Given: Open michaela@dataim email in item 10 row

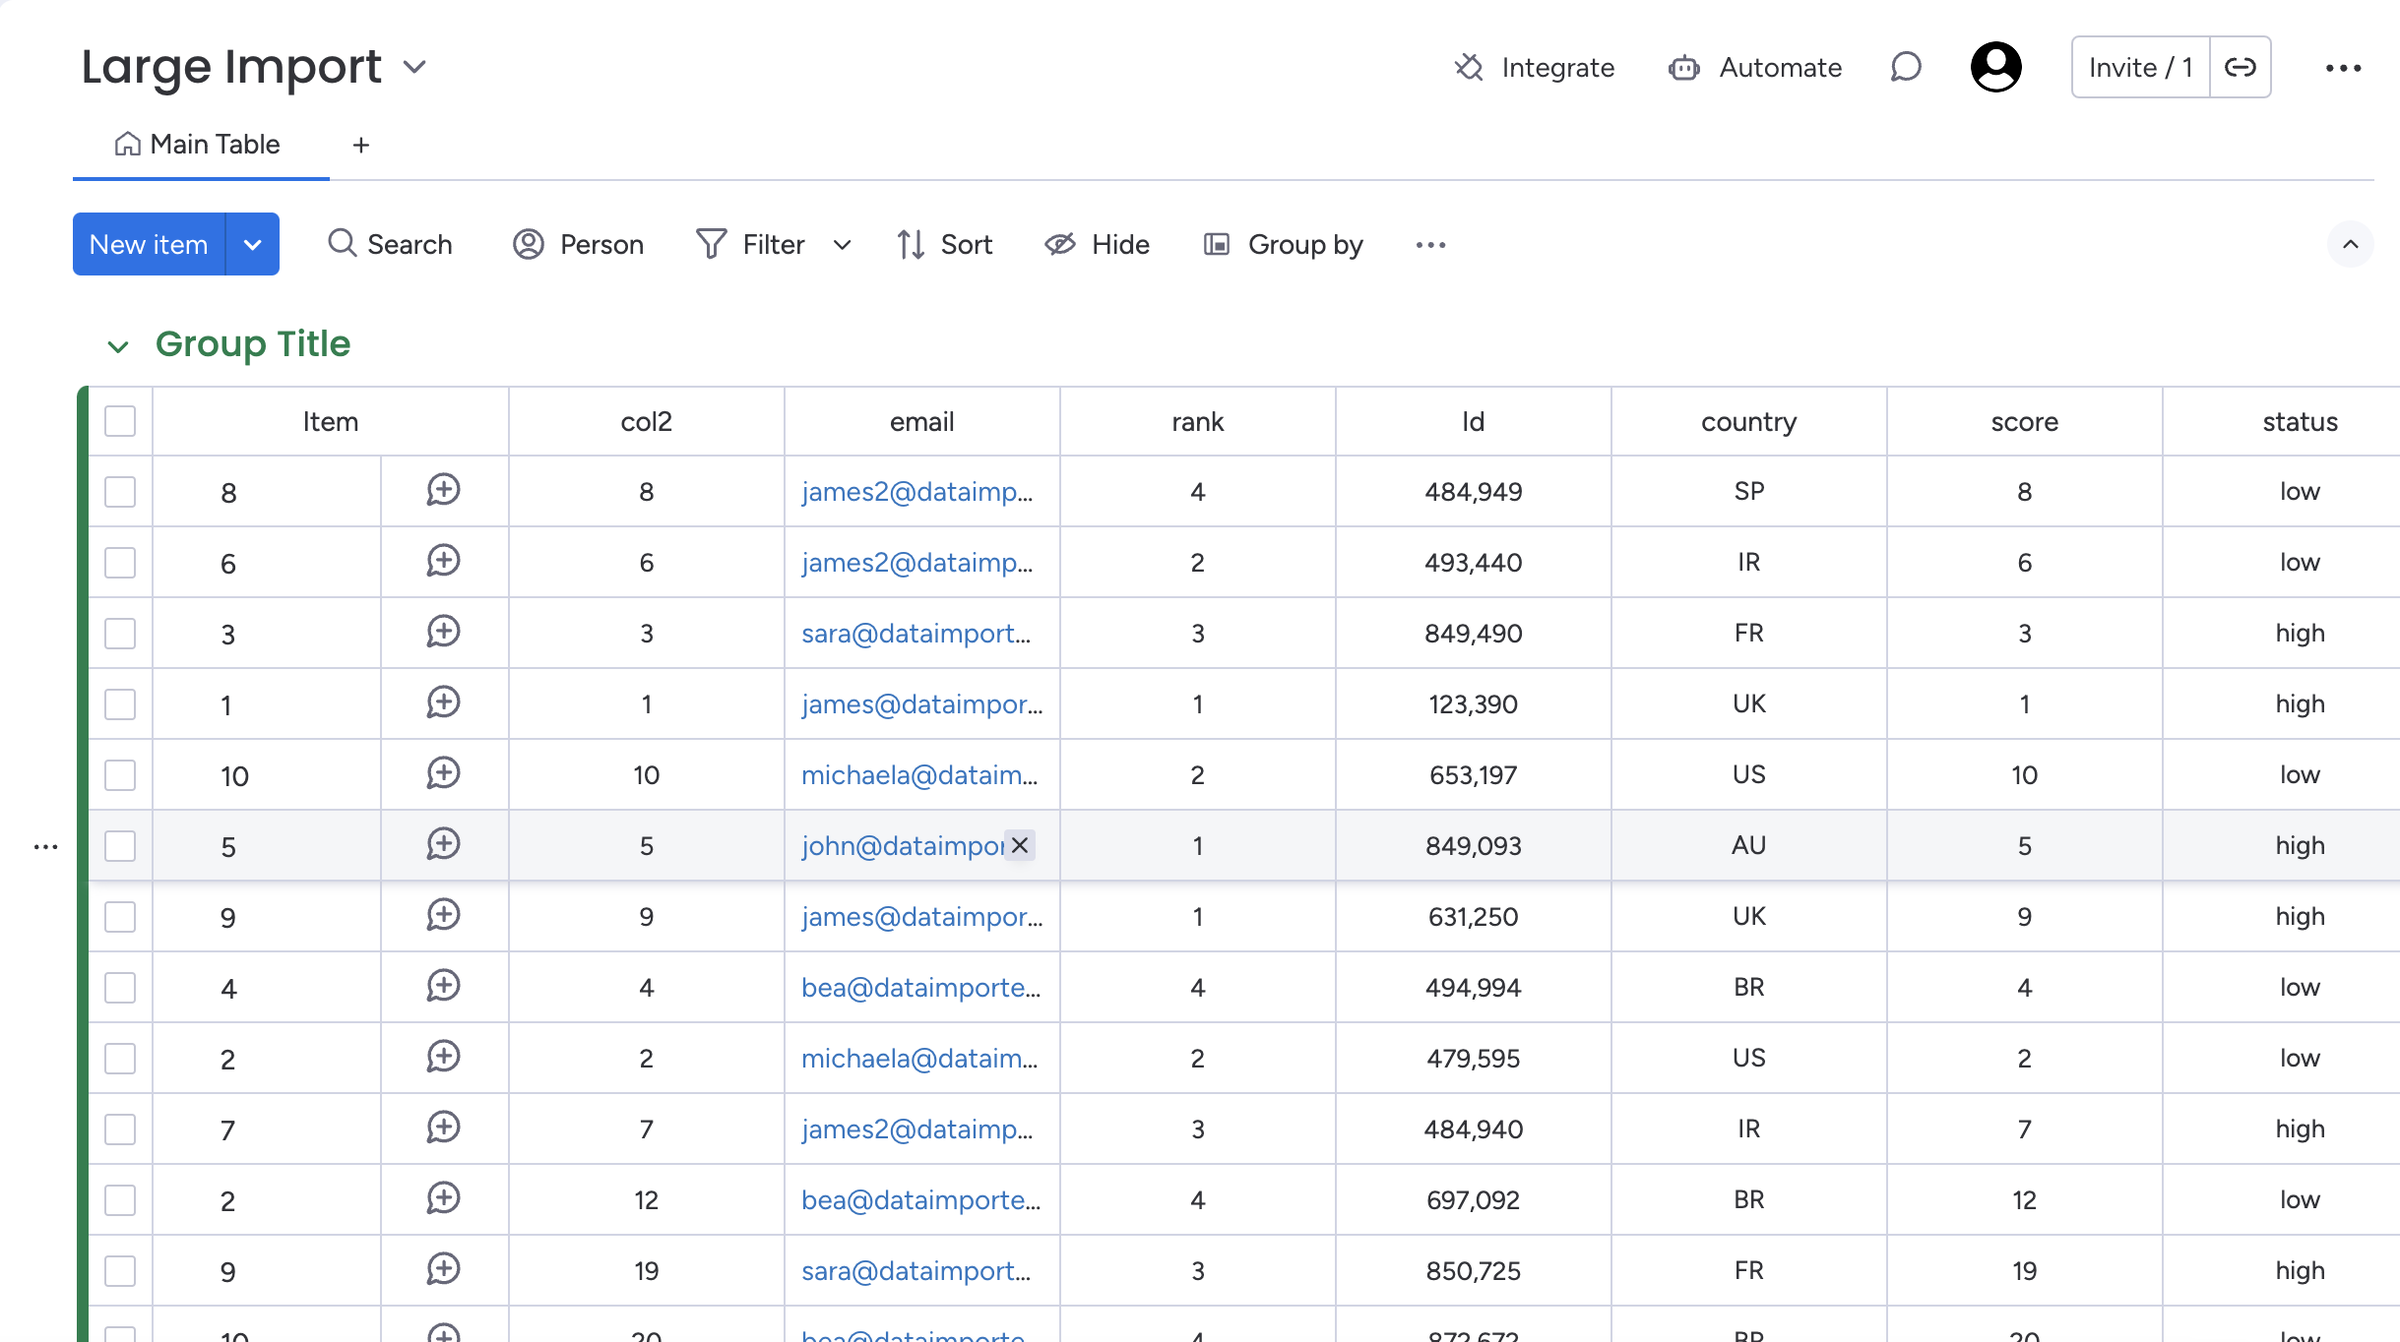Looking at the screenshot, I should pyautogui.click(x=920, y=775).
